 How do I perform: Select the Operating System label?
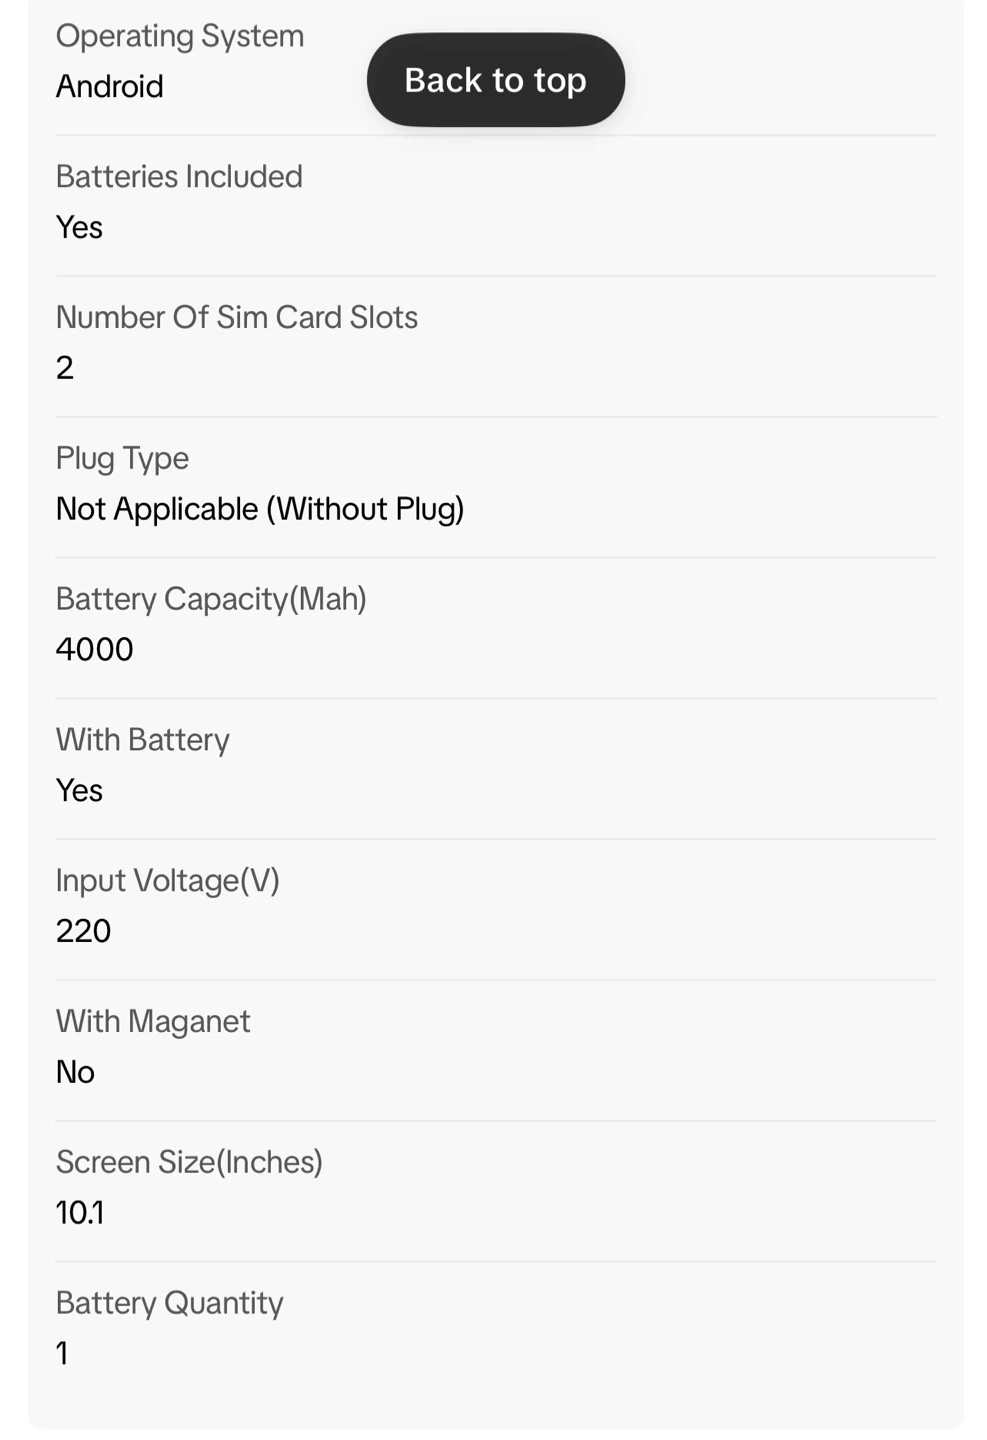180,36
